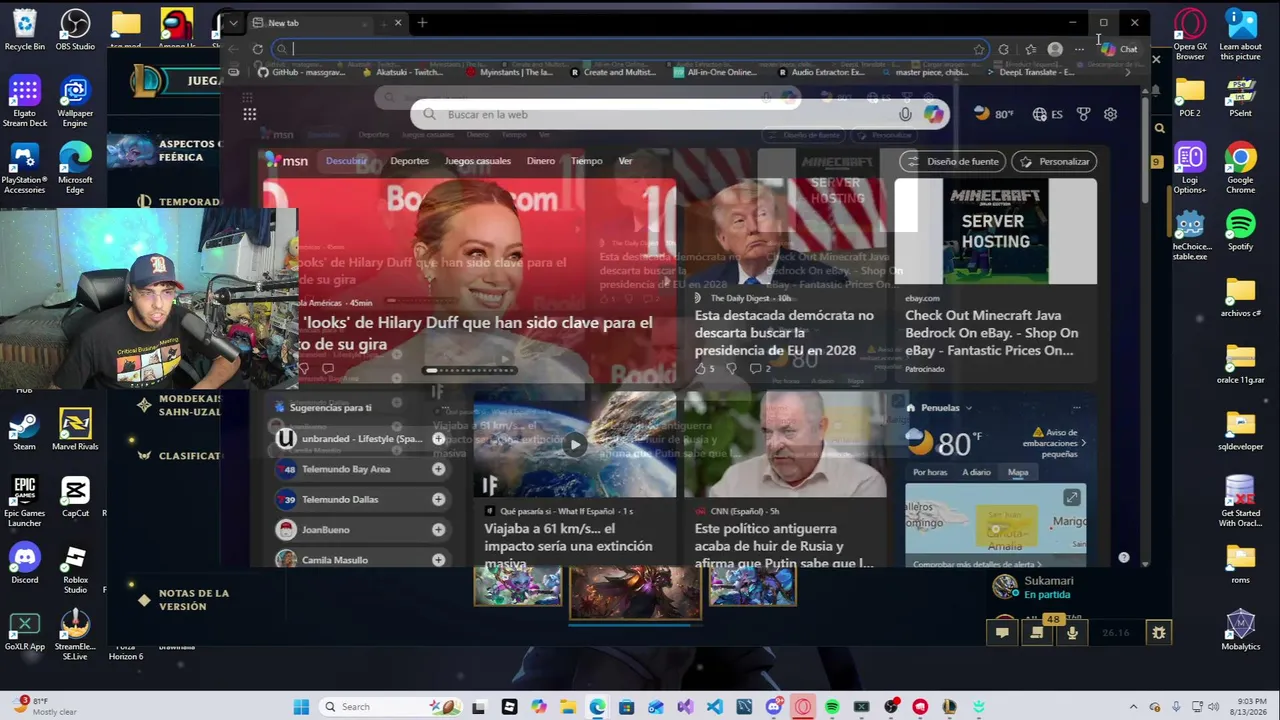Close the New tab browser tab

[x=398, y=23]
